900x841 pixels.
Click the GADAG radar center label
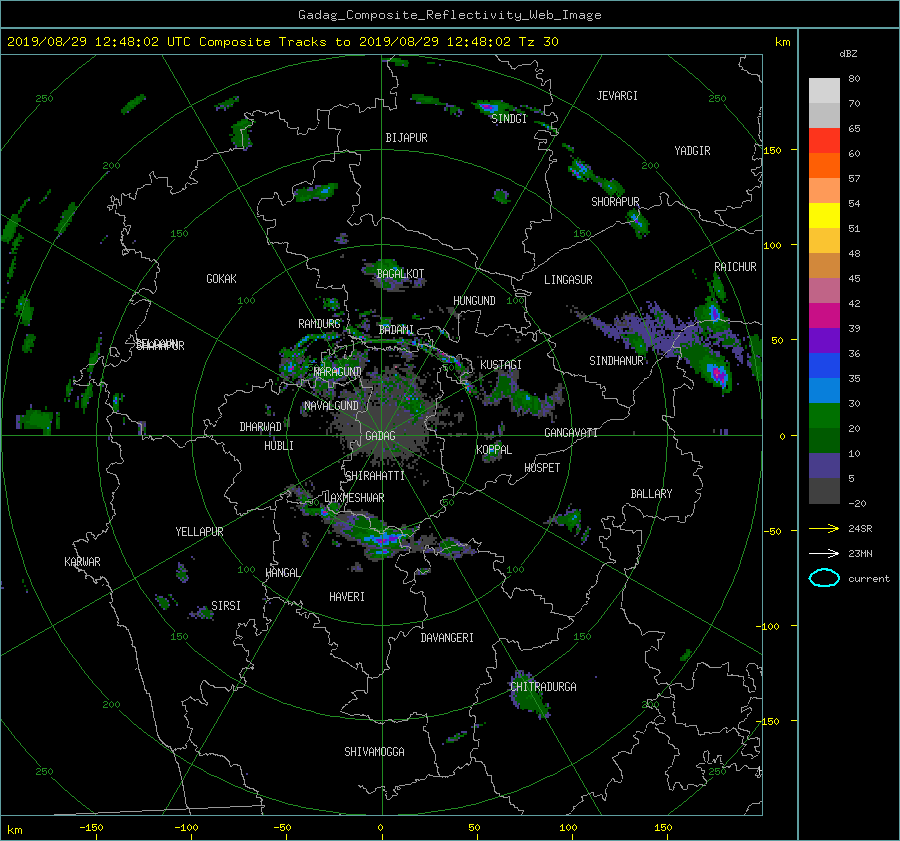tap(380, 436)
